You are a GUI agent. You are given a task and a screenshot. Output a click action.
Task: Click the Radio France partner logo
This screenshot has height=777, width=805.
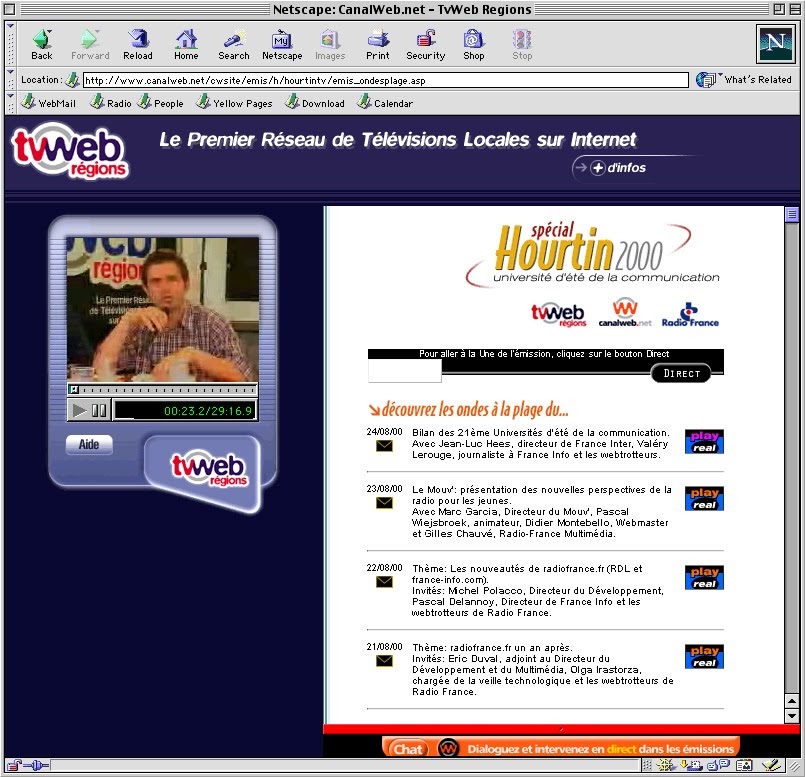690,314
